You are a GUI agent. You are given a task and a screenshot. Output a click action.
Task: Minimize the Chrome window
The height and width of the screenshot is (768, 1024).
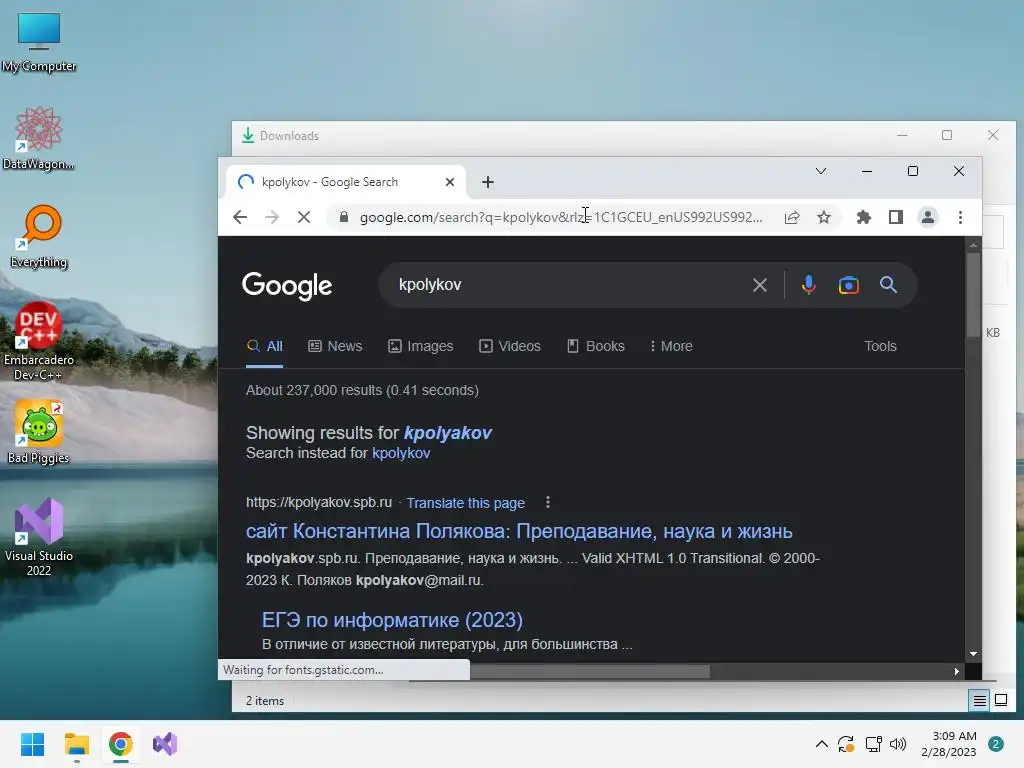click(x=867, y=171)
